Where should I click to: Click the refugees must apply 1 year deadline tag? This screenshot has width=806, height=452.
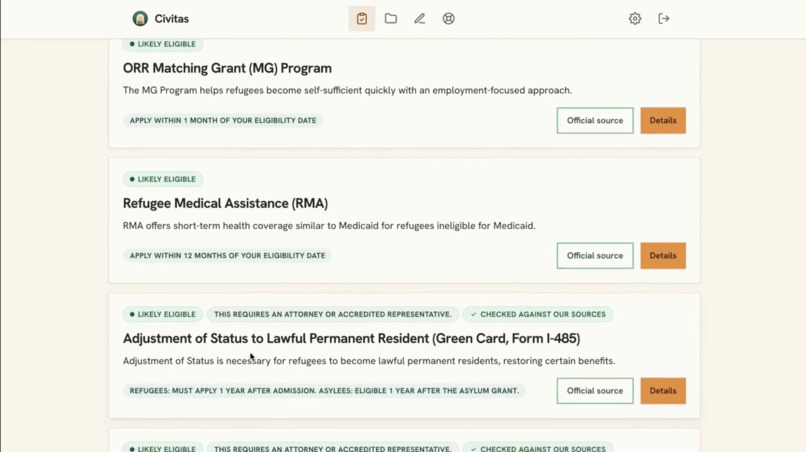click(x=324, y=391)
